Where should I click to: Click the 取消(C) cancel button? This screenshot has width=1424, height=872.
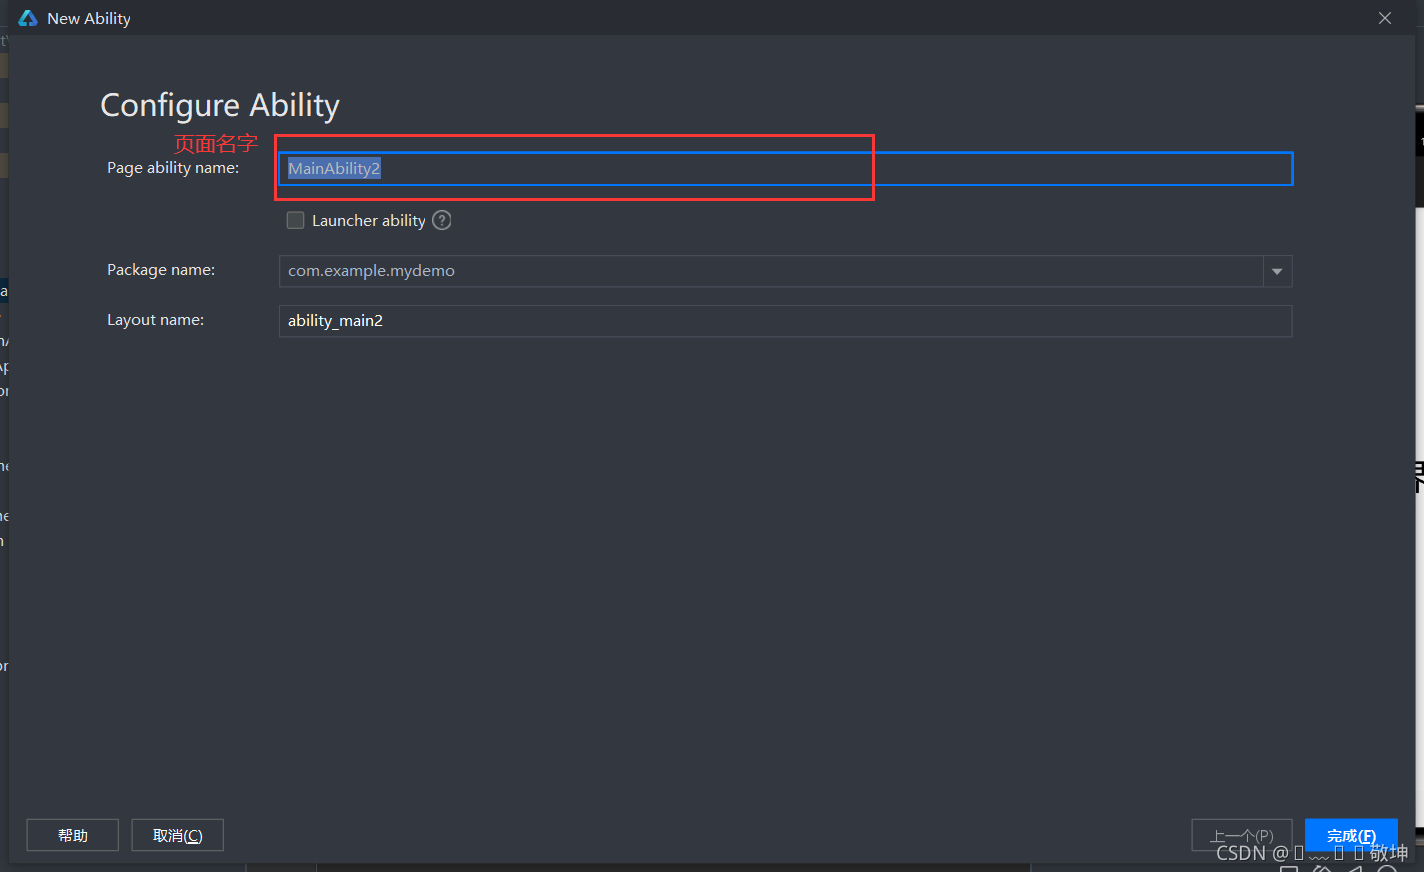click(x=177, y=835)
